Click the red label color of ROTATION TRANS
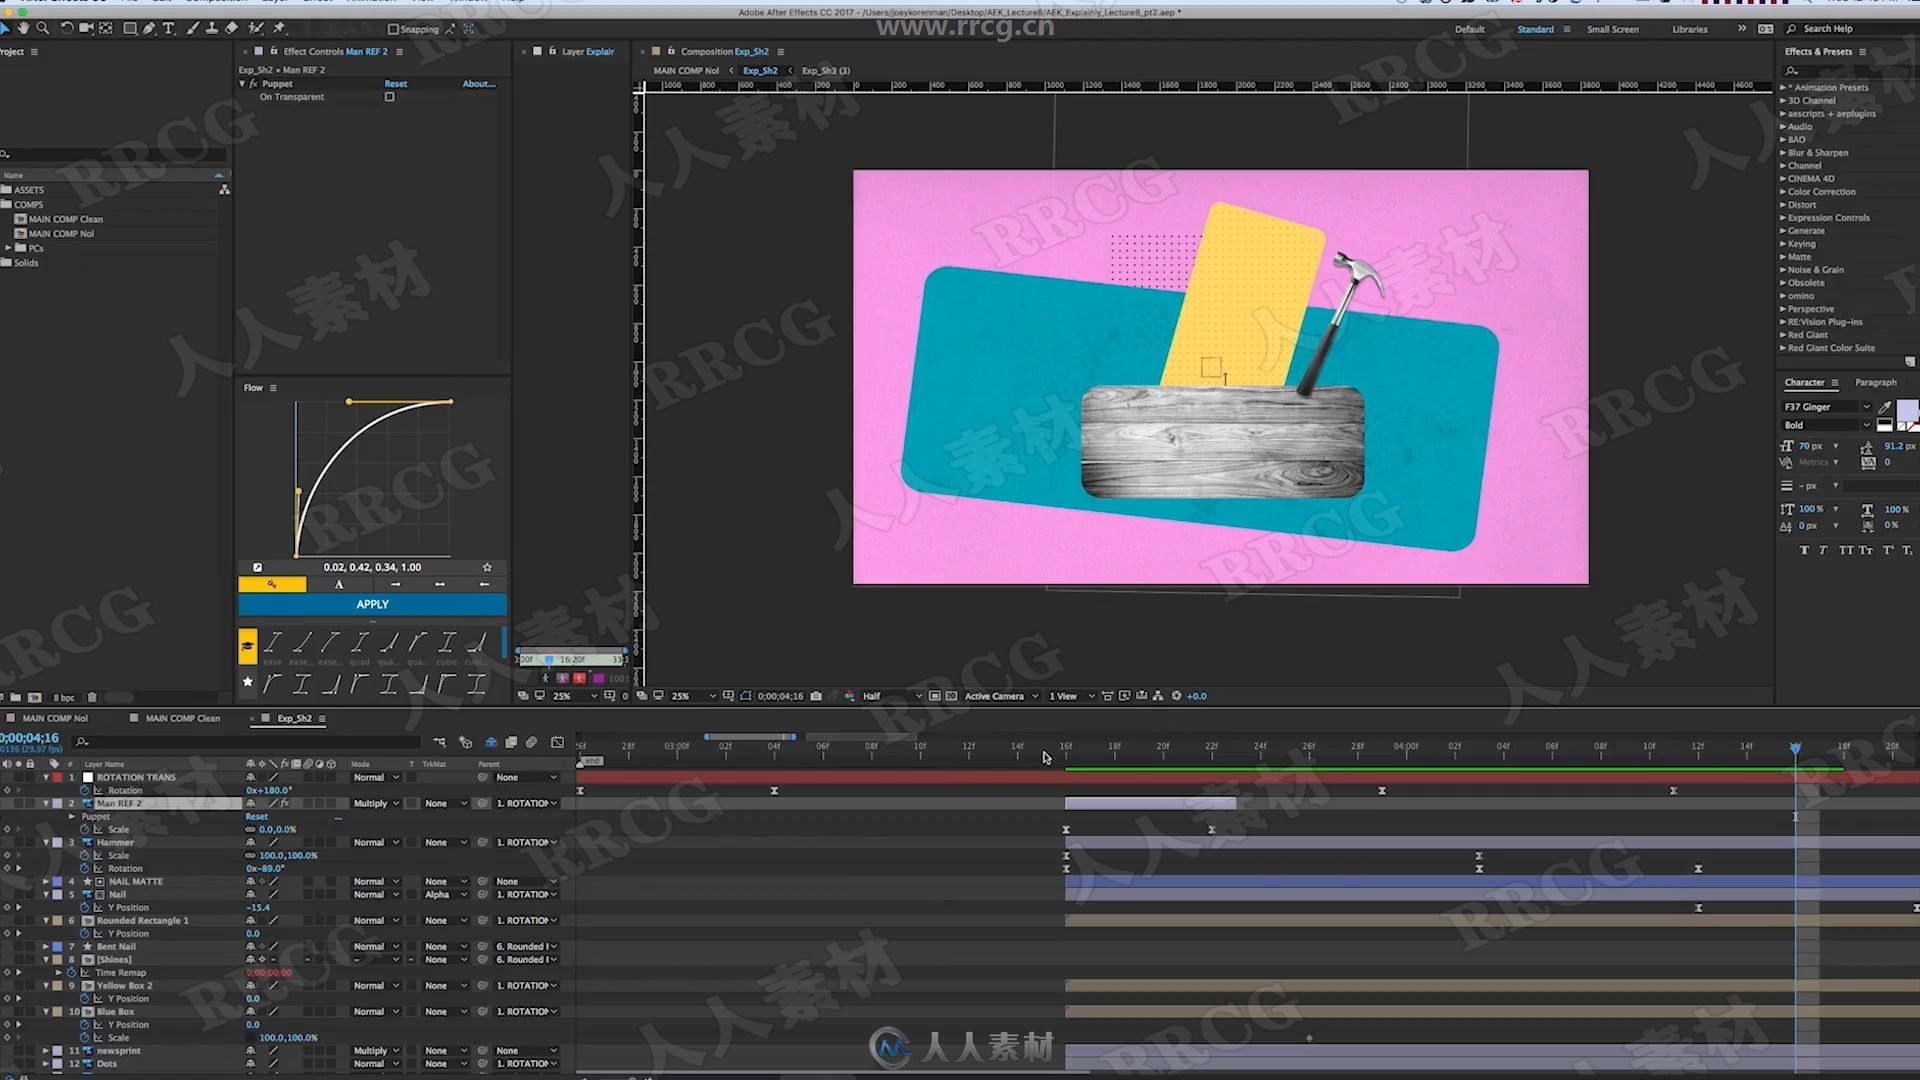This screenshot has height=1080, width=1920. (57, 777)
